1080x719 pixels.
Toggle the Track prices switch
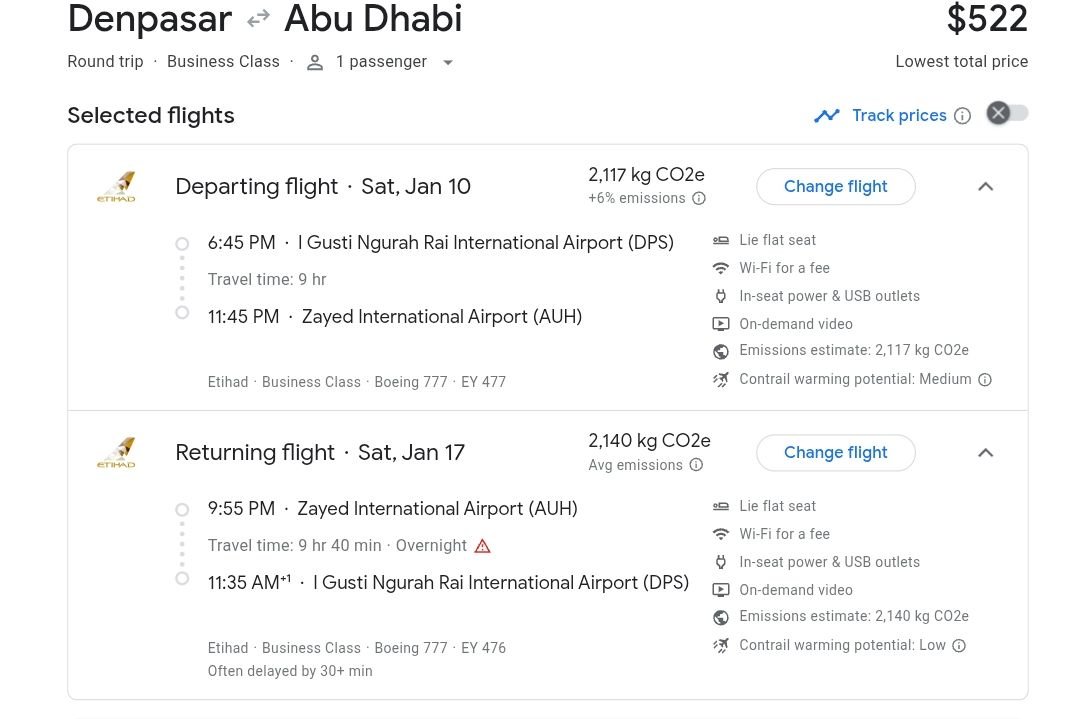(x=1007, y=113)
